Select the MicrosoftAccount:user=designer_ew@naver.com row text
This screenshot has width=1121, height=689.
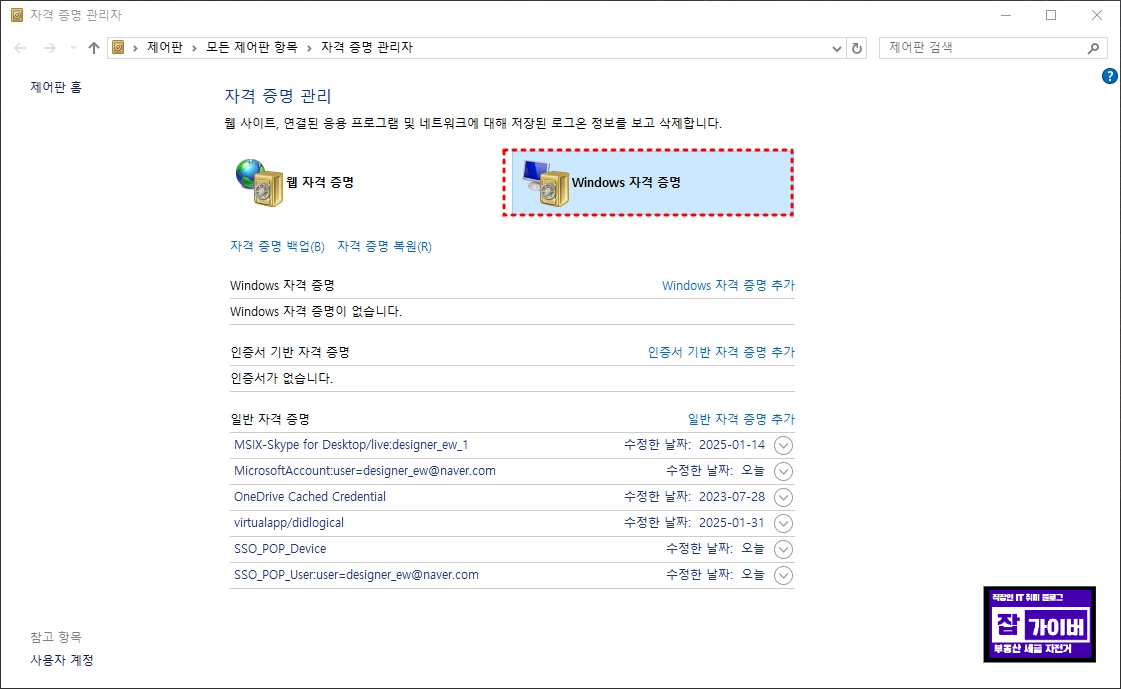365,471
